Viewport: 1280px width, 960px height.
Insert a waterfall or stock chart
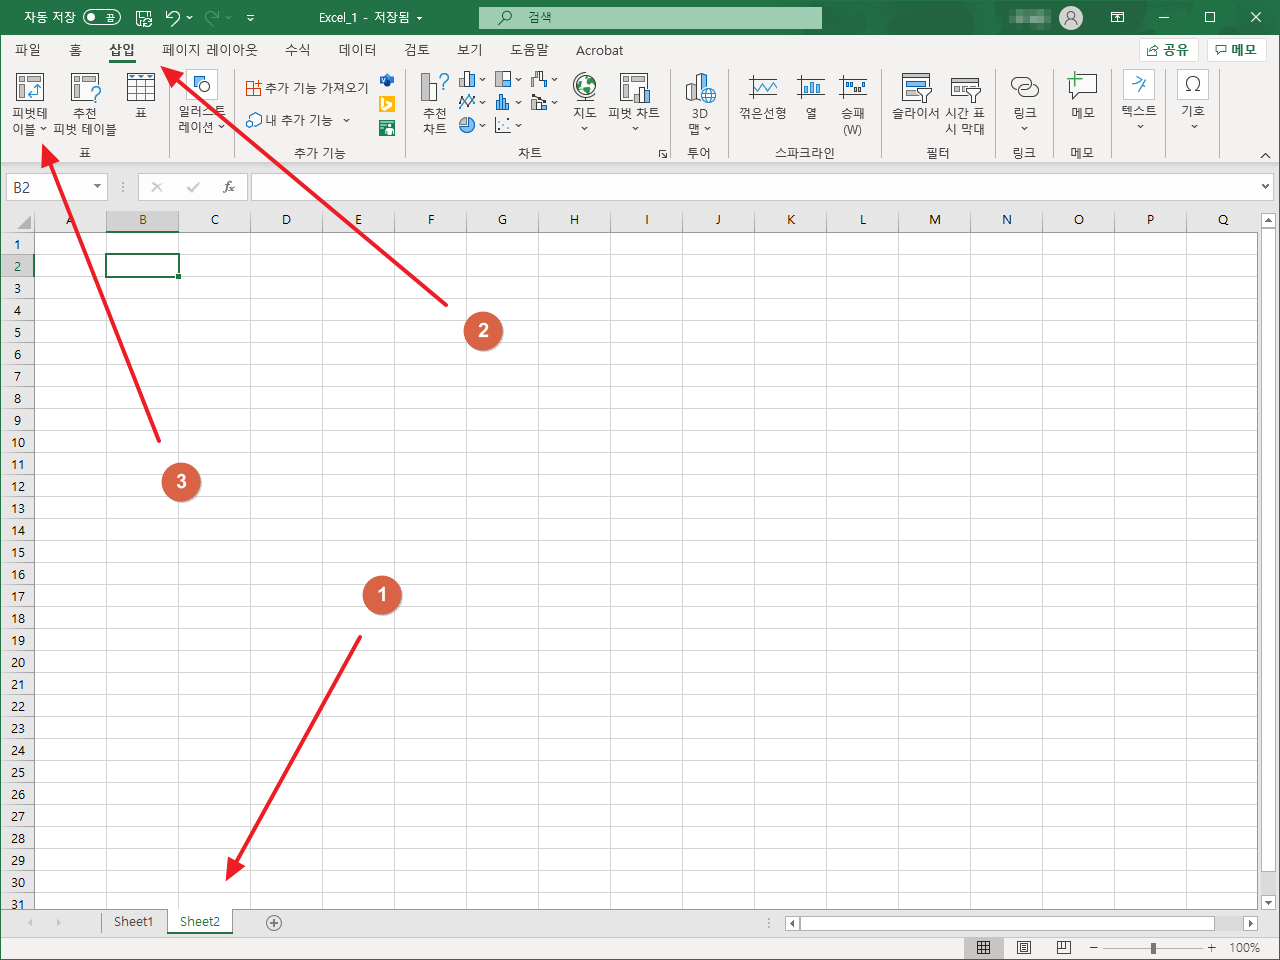coord(544,79)
